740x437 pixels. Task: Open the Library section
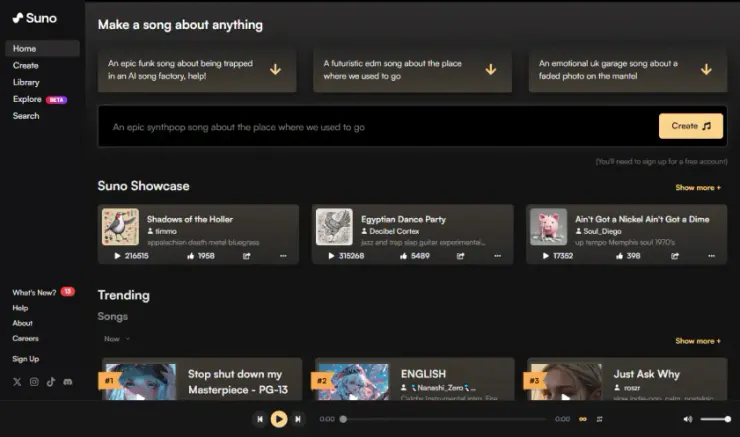tap(26, 82)
